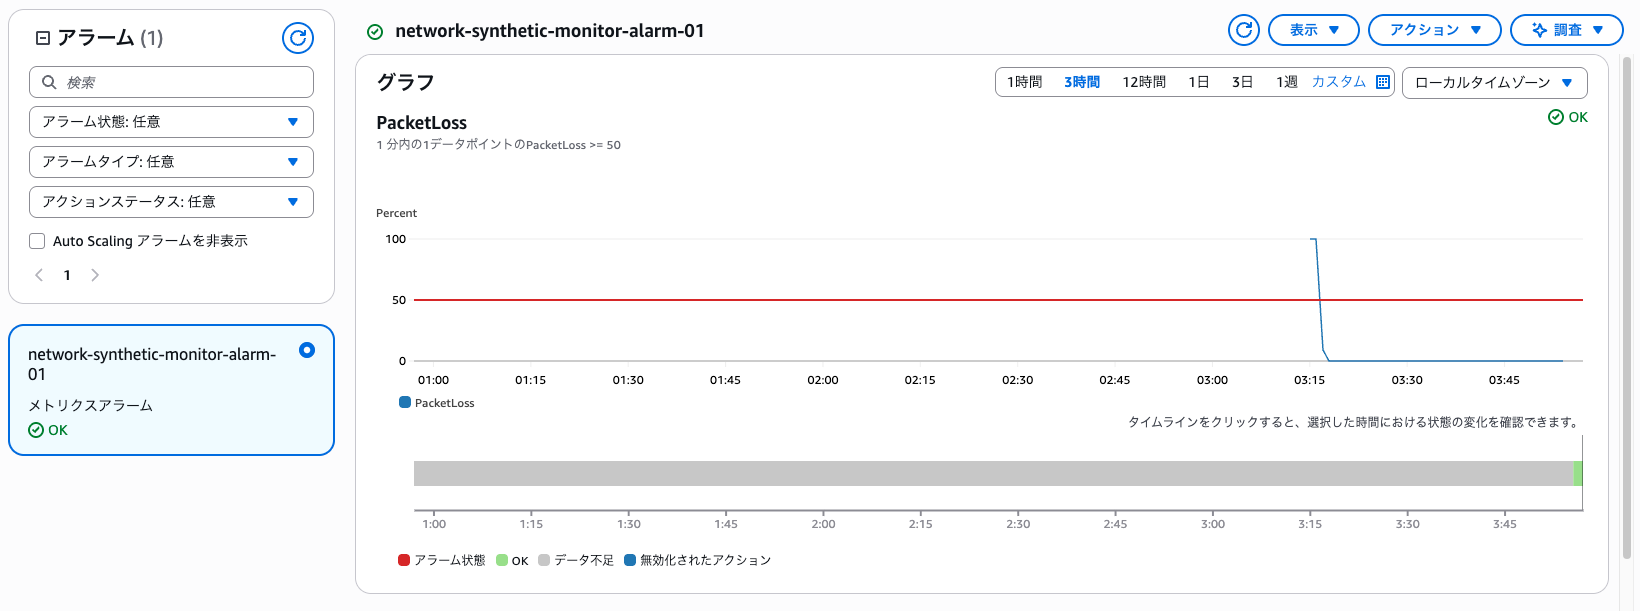This screenshot has width=1640, height=611.
Task: Open the 調査 dropdown menu
Action: [x=1567, y=30]
